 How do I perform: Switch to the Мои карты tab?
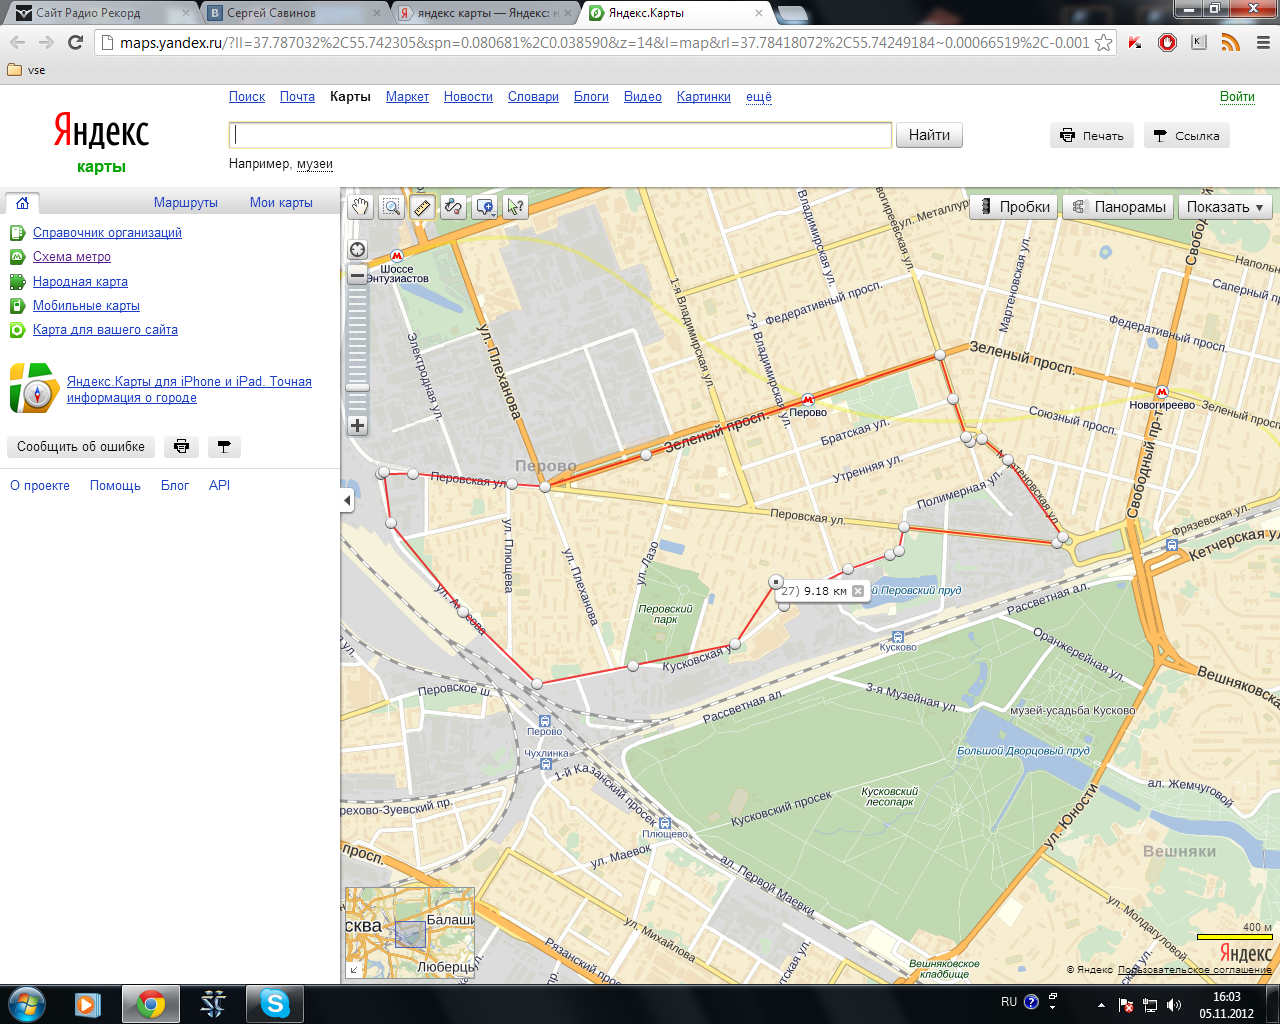click(281, 202)
